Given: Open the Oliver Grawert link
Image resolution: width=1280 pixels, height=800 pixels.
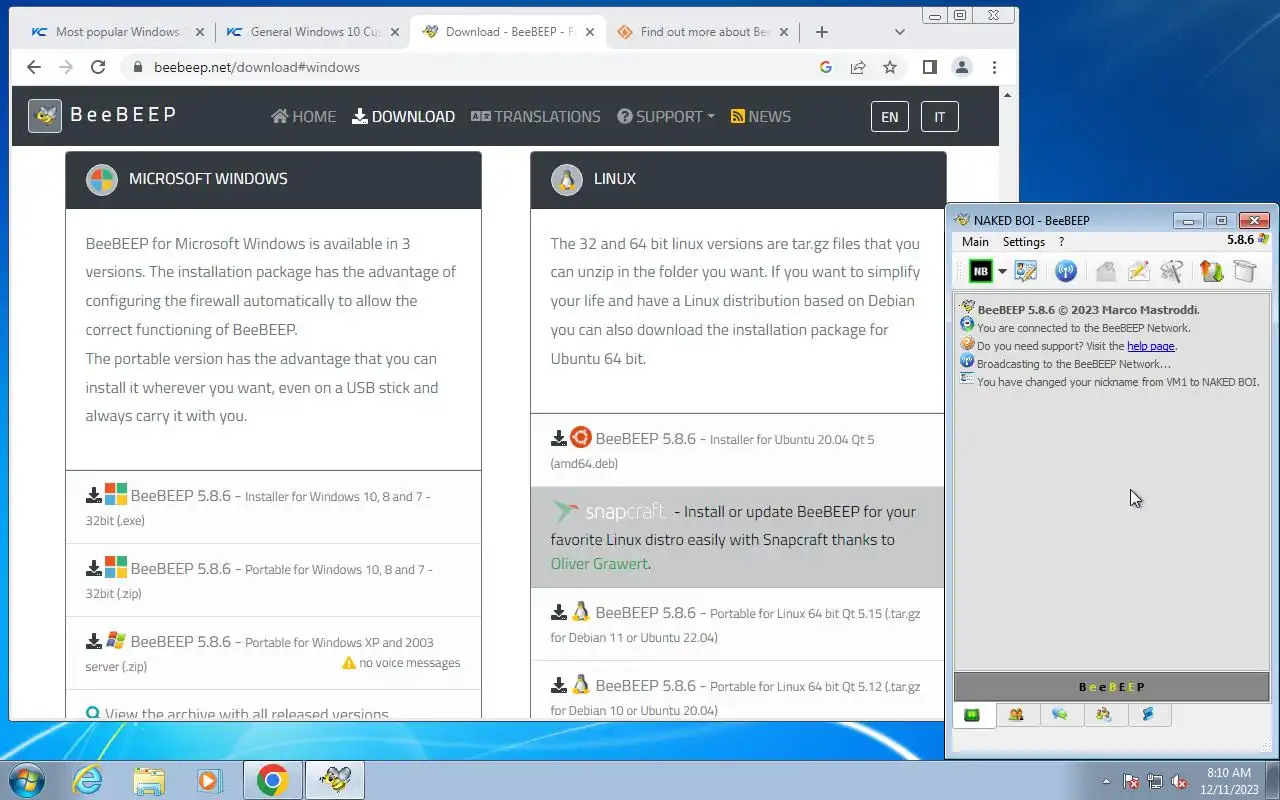Looking at the screenshot, I should click(599, 564).
